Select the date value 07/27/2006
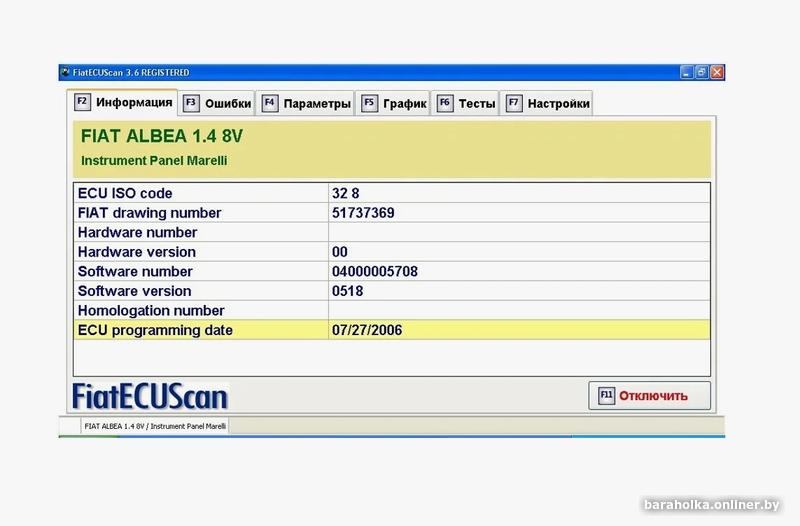800x526 pixels. (367, 330)
